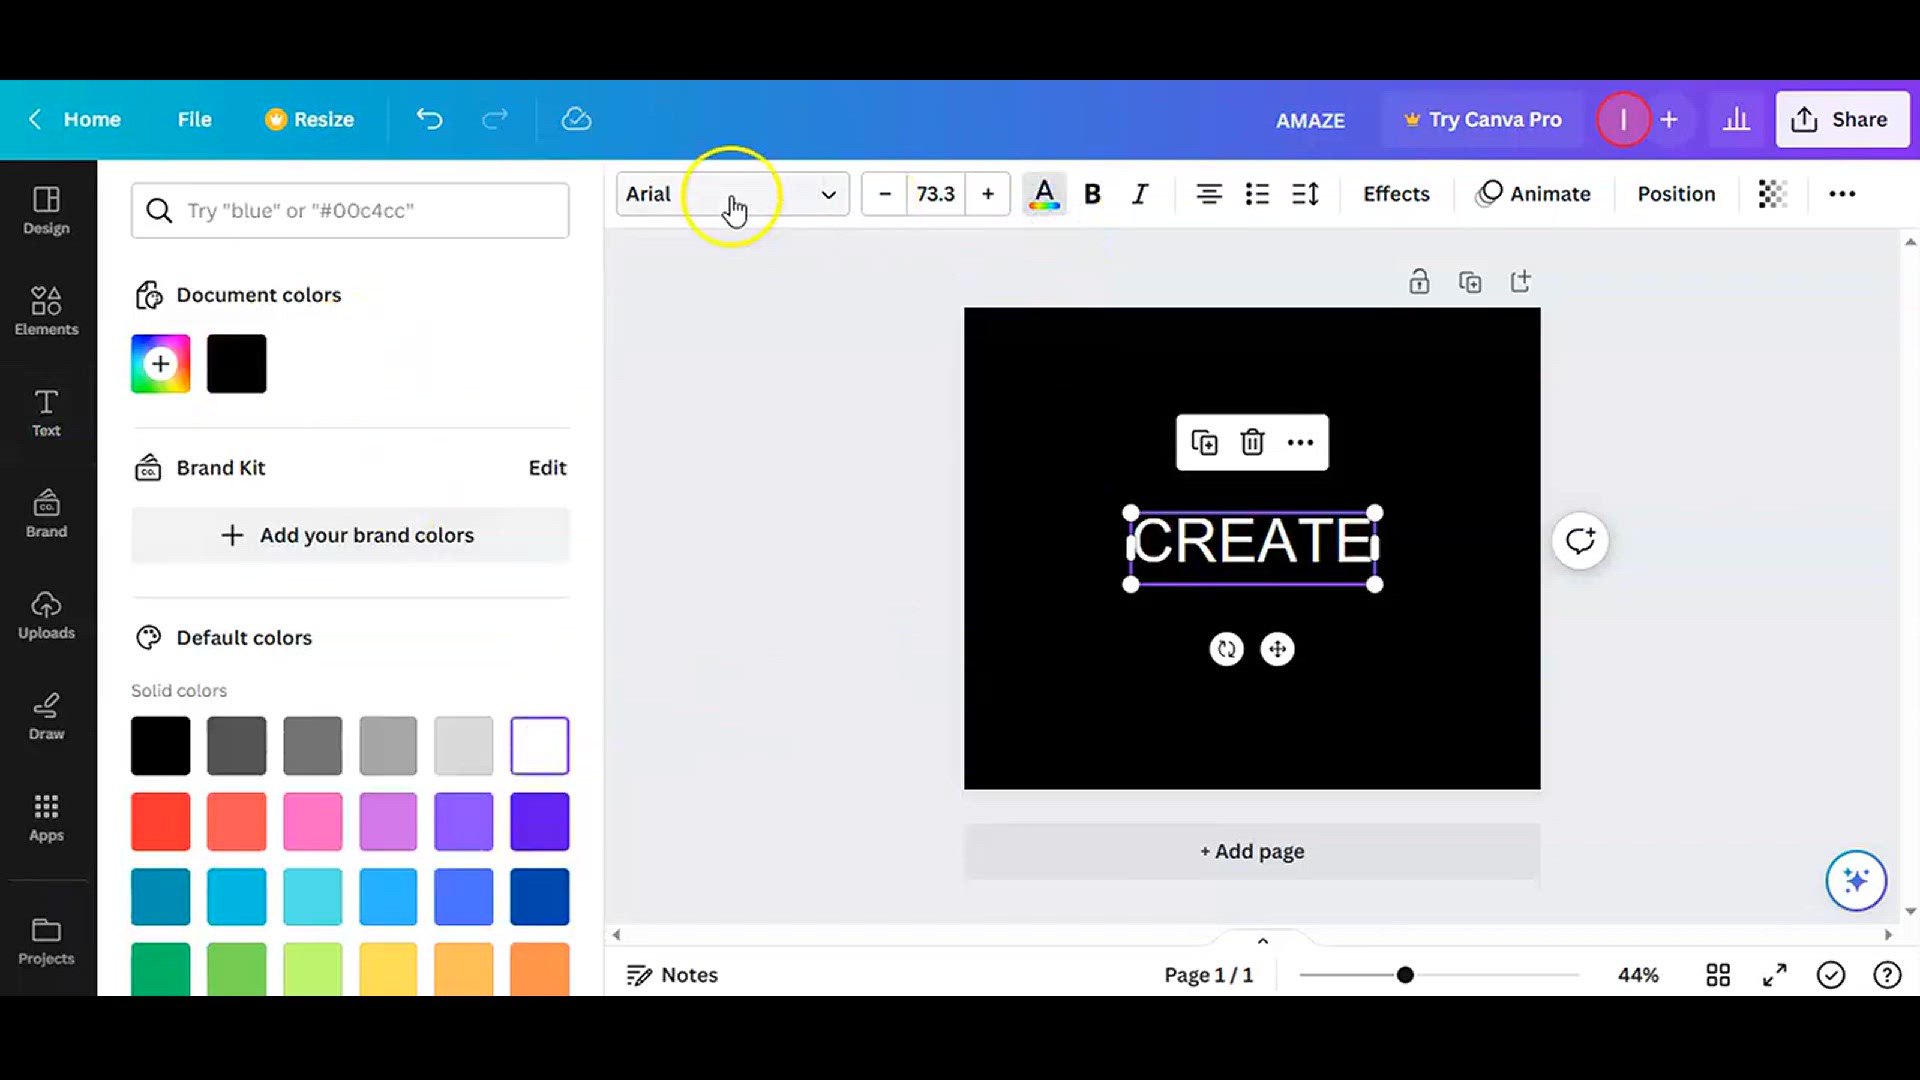Add collaborators with the plus icon
Viewport: 1920px width, 1080px height.
coord(1669,119)
